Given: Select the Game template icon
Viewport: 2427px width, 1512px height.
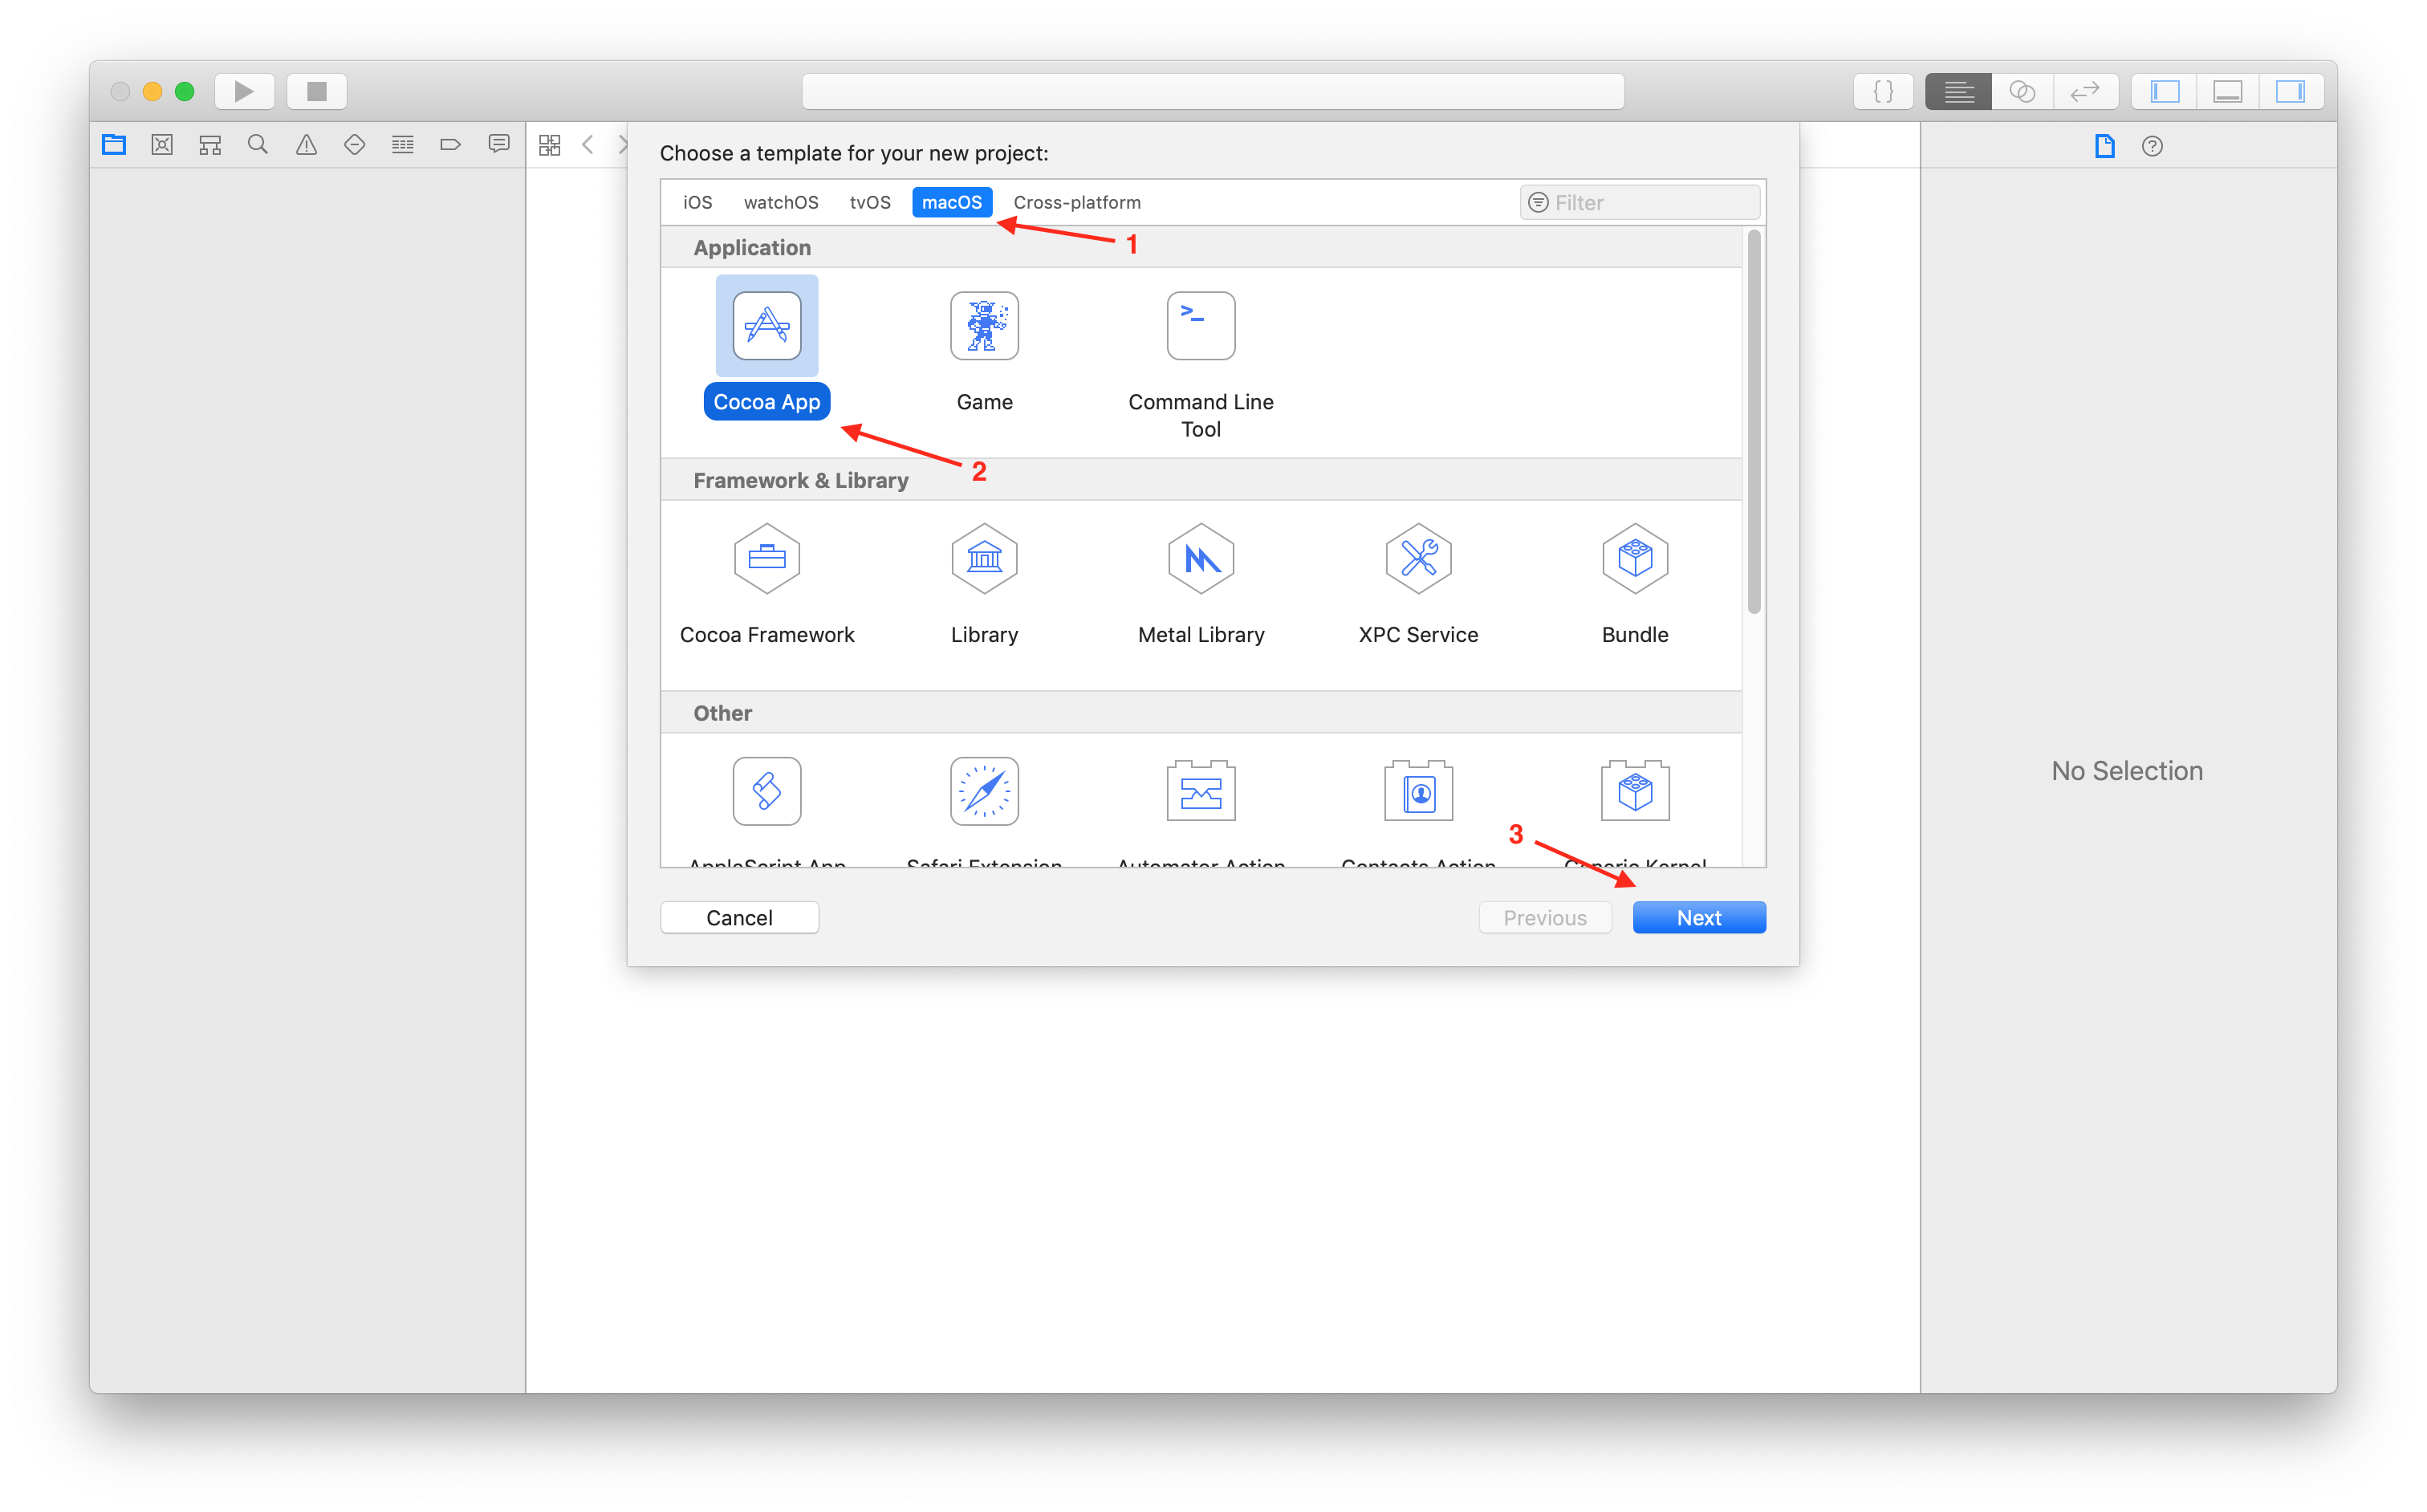Looking at the screenshot, I should click(x=984, y=326).
